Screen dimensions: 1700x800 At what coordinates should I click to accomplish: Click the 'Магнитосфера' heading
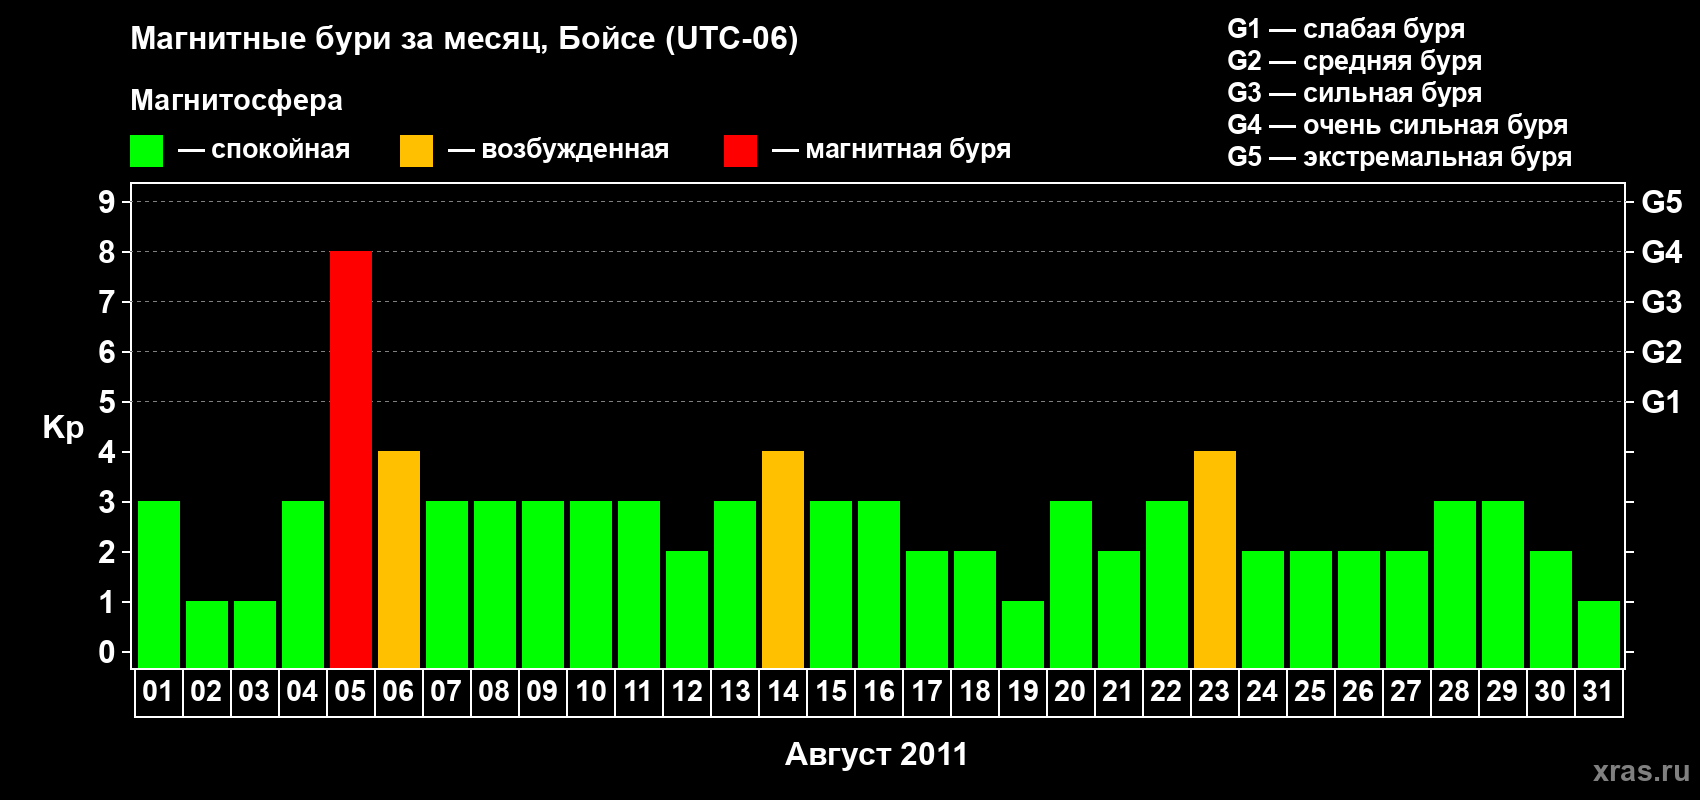click(236, 100)
